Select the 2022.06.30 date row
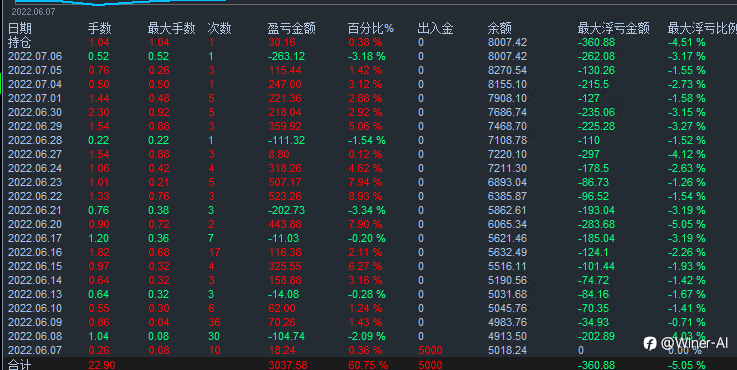The width and height of the screenshot is (737, 370). 35,112
